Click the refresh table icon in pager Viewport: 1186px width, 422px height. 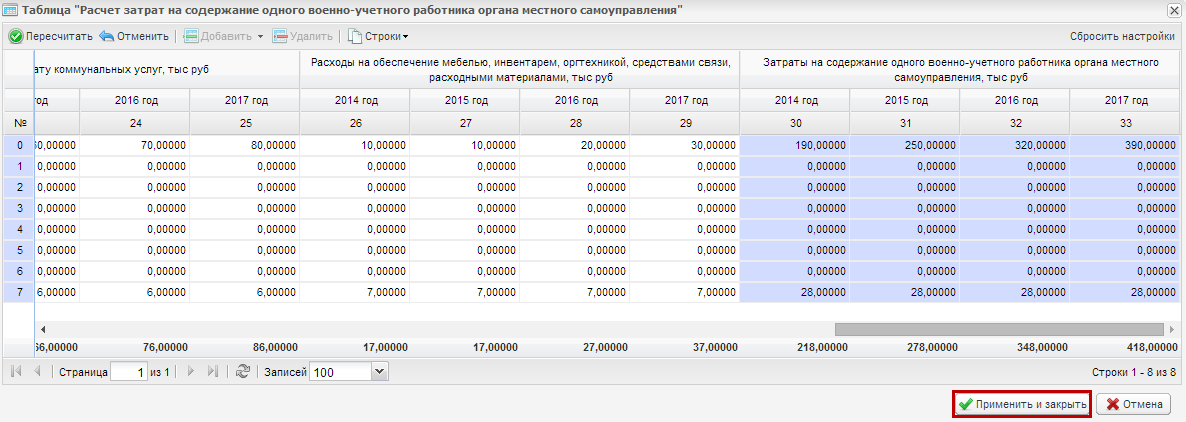pos(243,371)
